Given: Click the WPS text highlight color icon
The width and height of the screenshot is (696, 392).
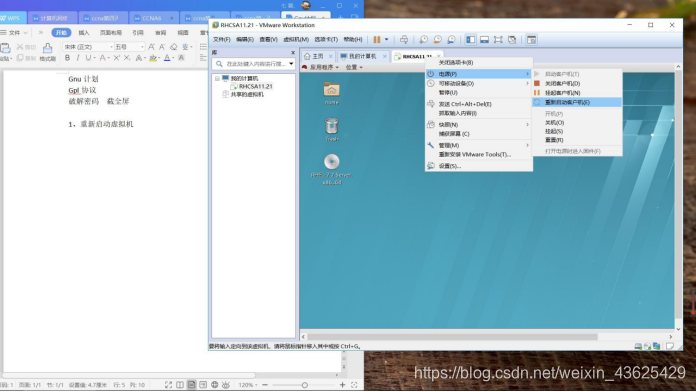Looking at the screenshot, I should (x=153, y=58).
